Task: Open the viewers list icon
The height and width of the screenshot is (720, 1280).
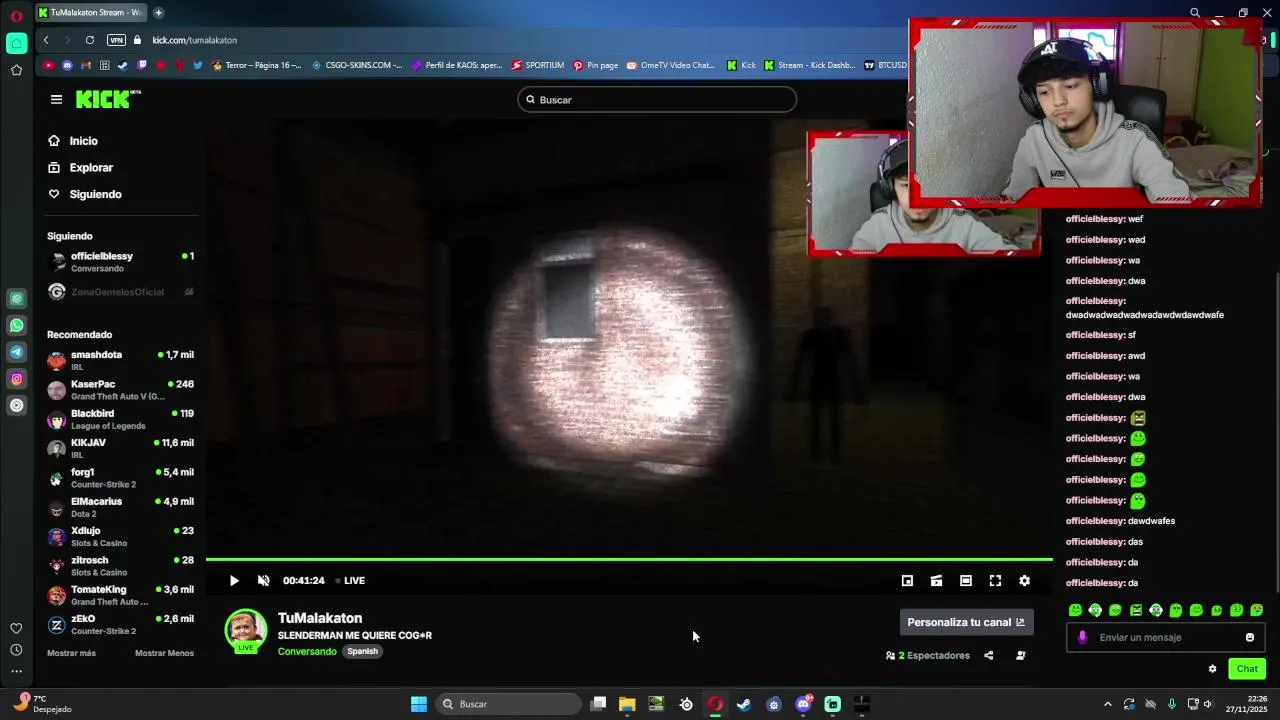Action: (x=1020, y=656)
